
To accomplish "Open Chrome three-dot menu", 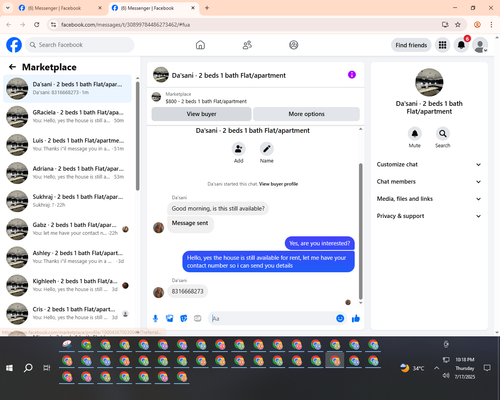I will pyautogui.click(x=491, y=25).
